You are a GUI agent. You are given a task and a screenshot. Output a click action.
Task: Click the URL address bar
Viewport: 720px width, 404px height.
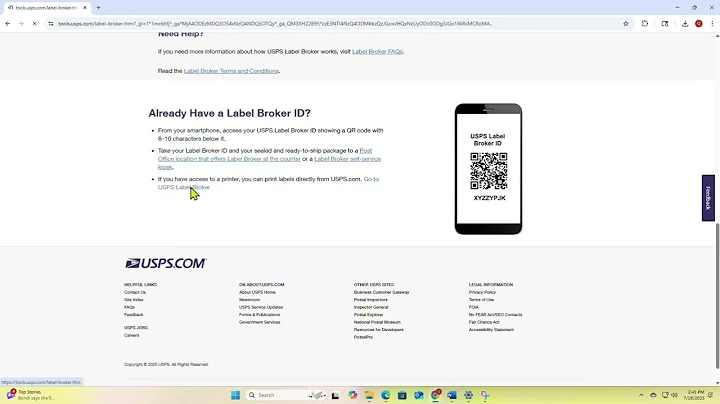pos(338,23)
